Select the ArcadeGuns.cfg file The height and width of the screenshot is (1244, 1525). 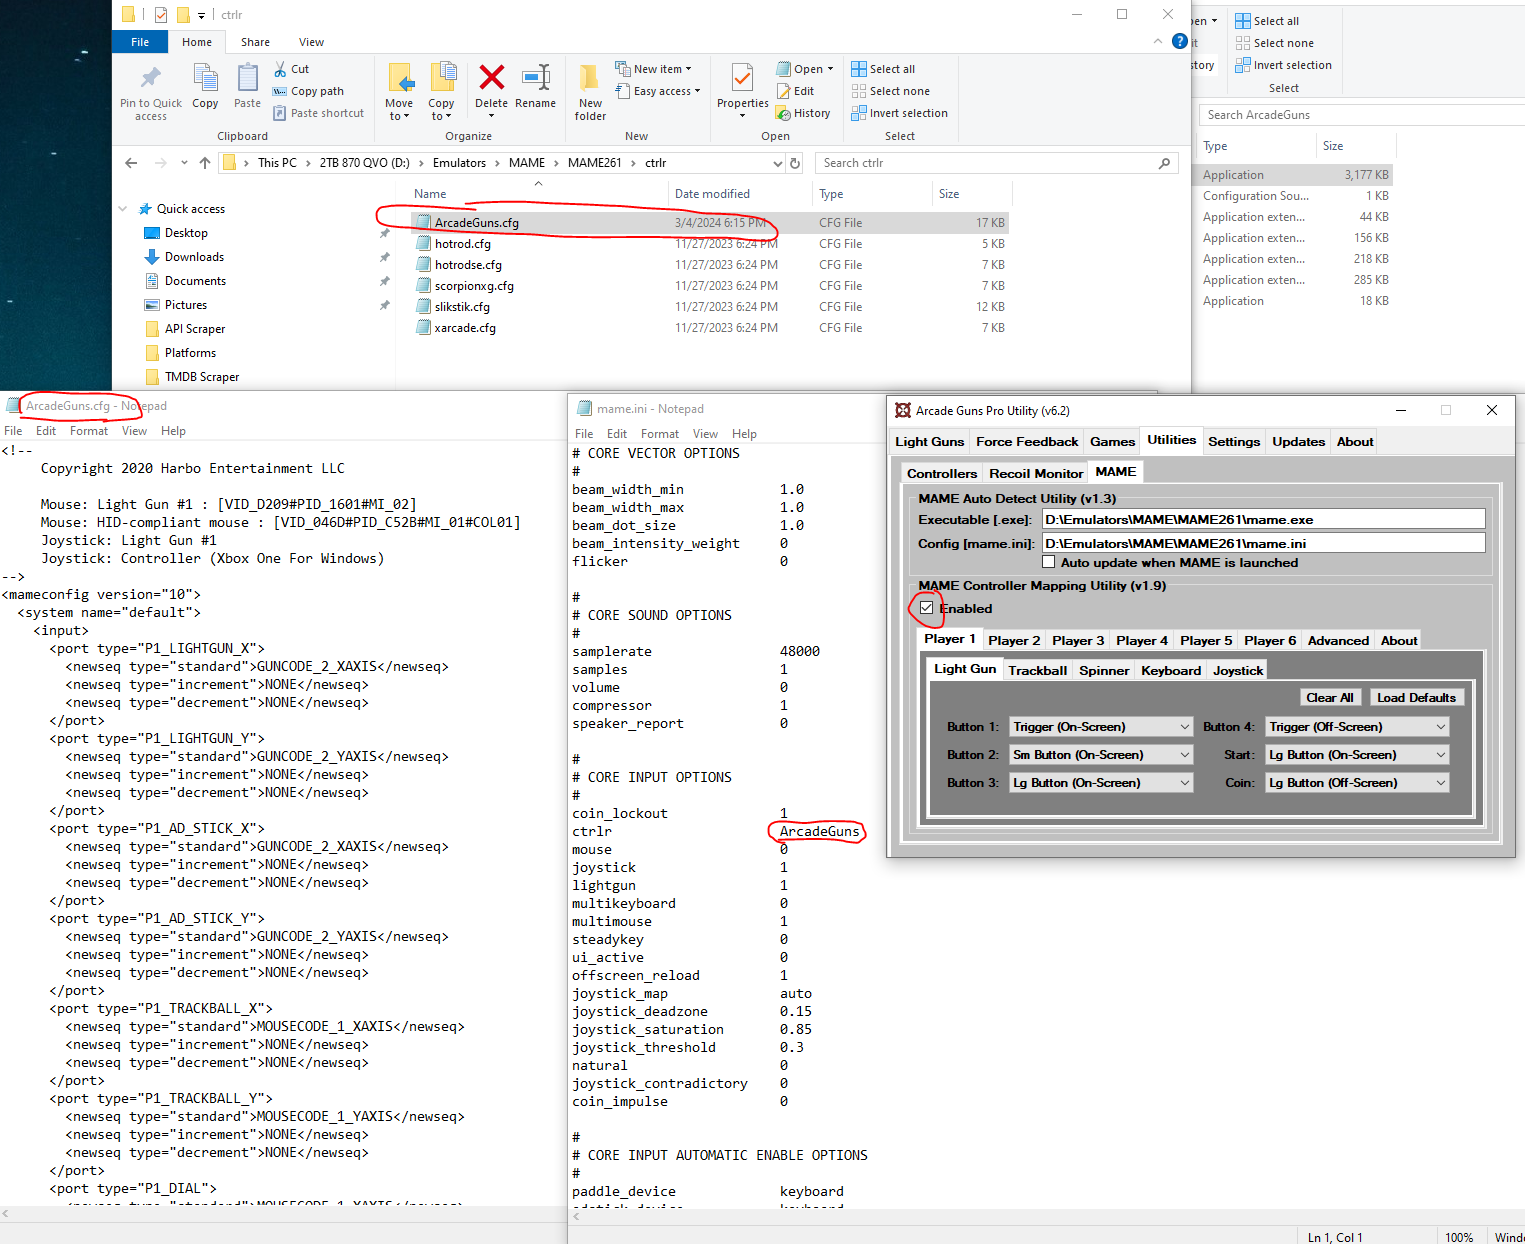pyautogui.click(x=709, y=223)
